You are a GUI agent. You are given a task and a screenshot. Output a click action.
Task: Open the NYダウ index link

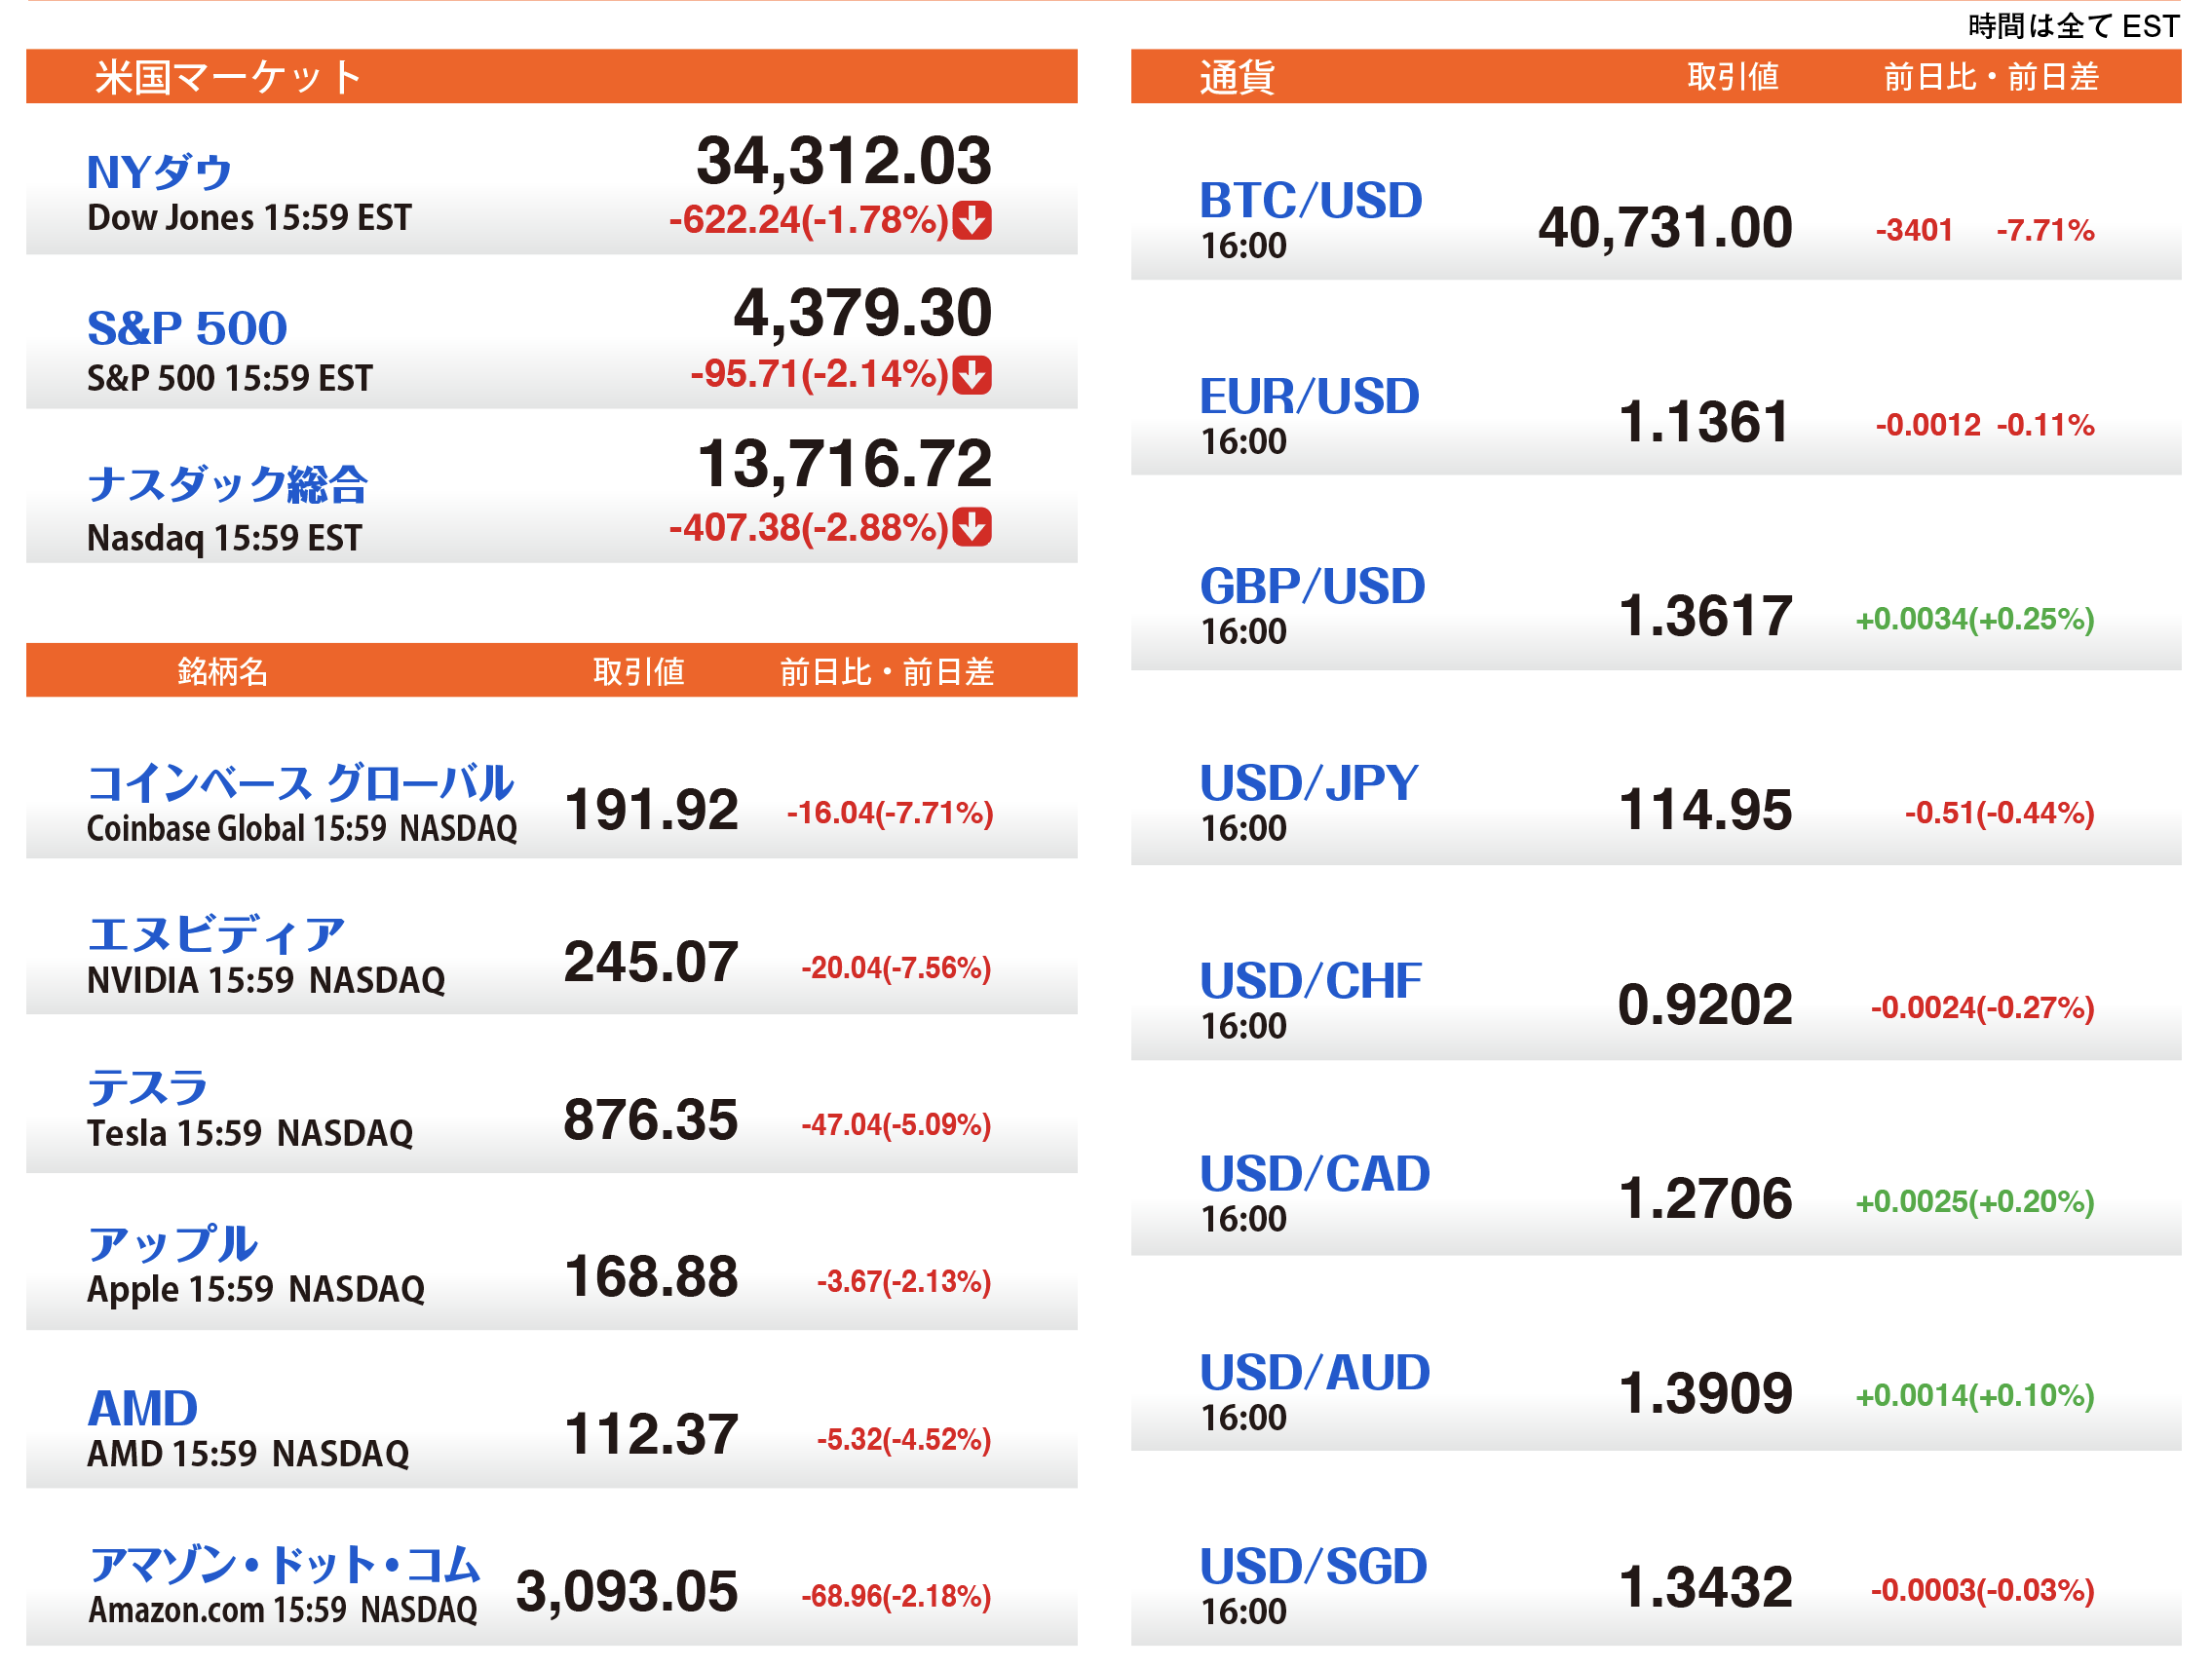[x=159, y=172]
